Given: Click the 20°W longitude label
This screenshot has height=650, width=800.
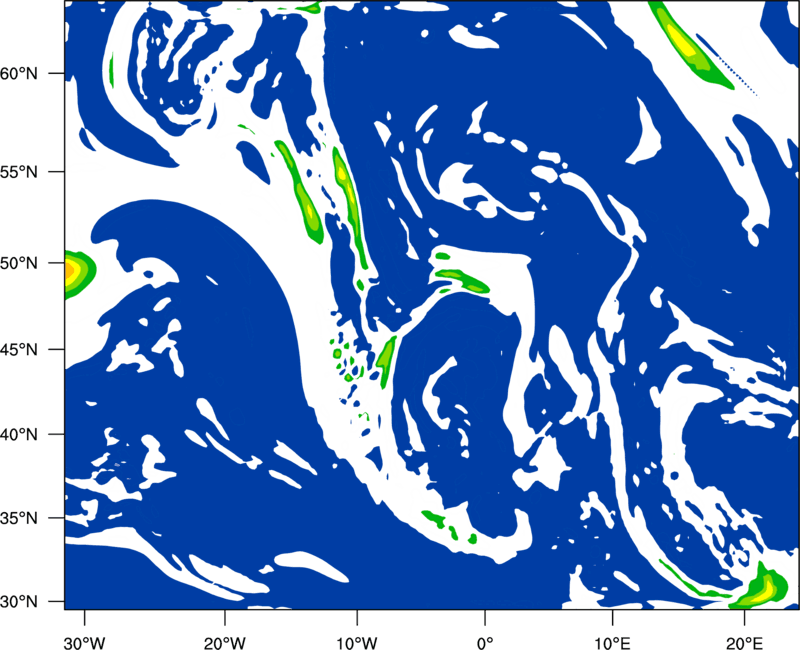Looking at the screenshot, I should click(225, 643).
